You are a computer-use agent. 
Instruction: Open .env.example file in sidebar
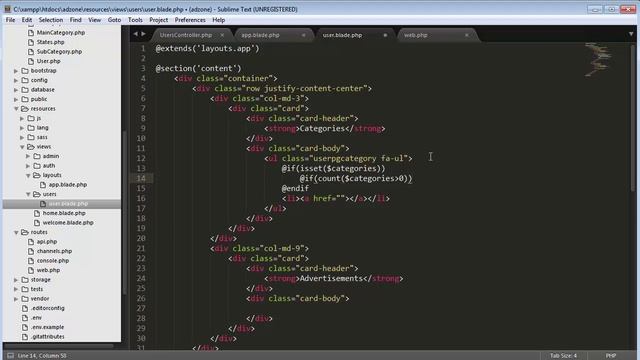click(x=47, y=327)
